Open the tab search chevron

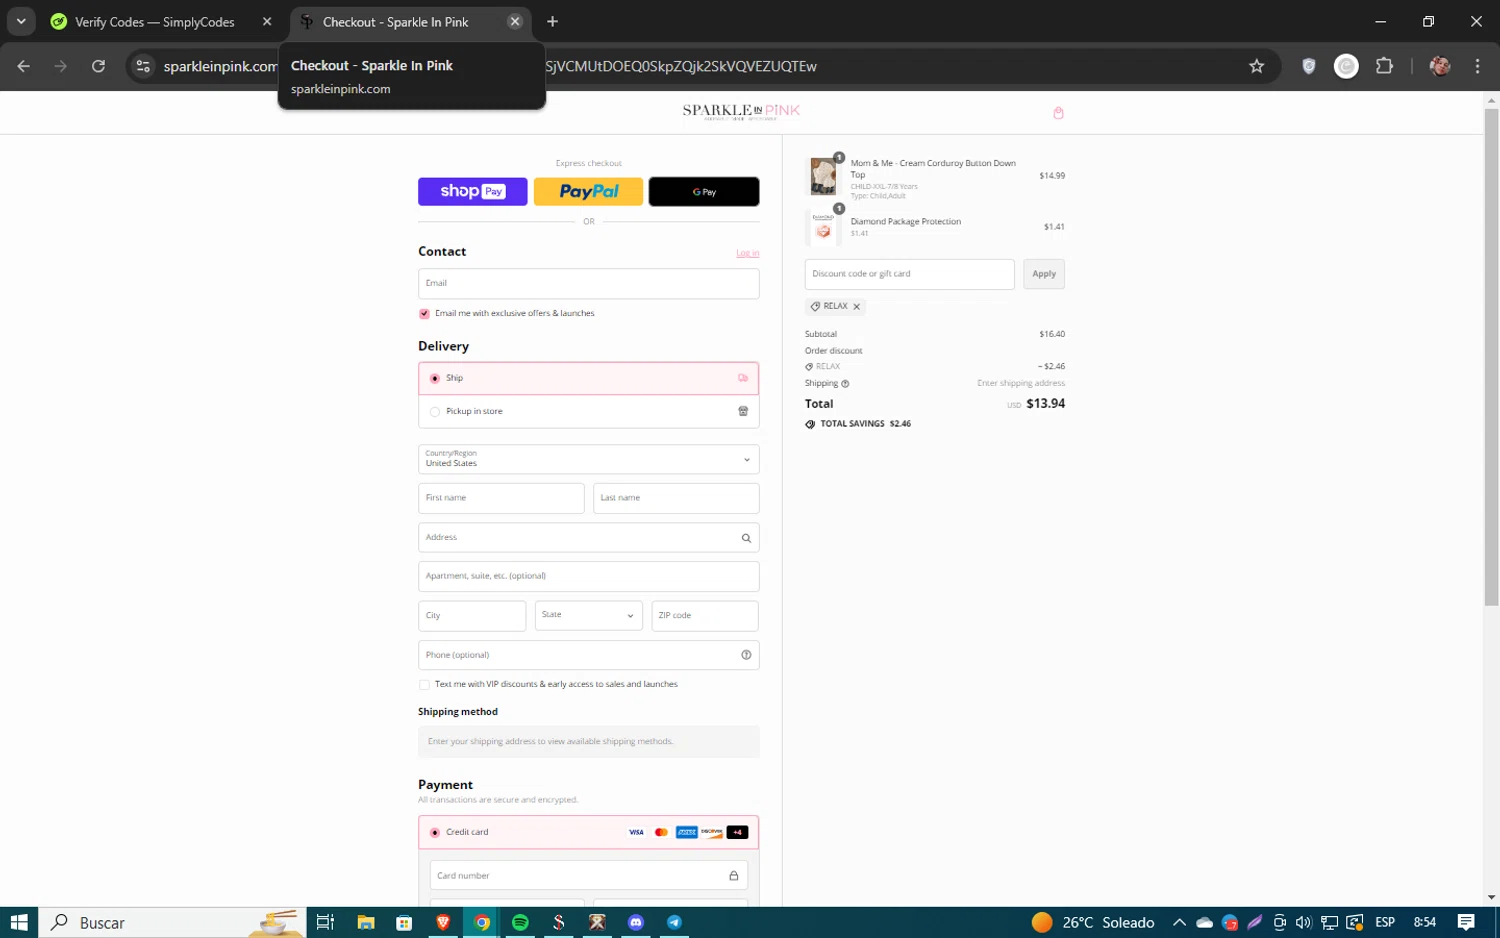pos(21,21)
